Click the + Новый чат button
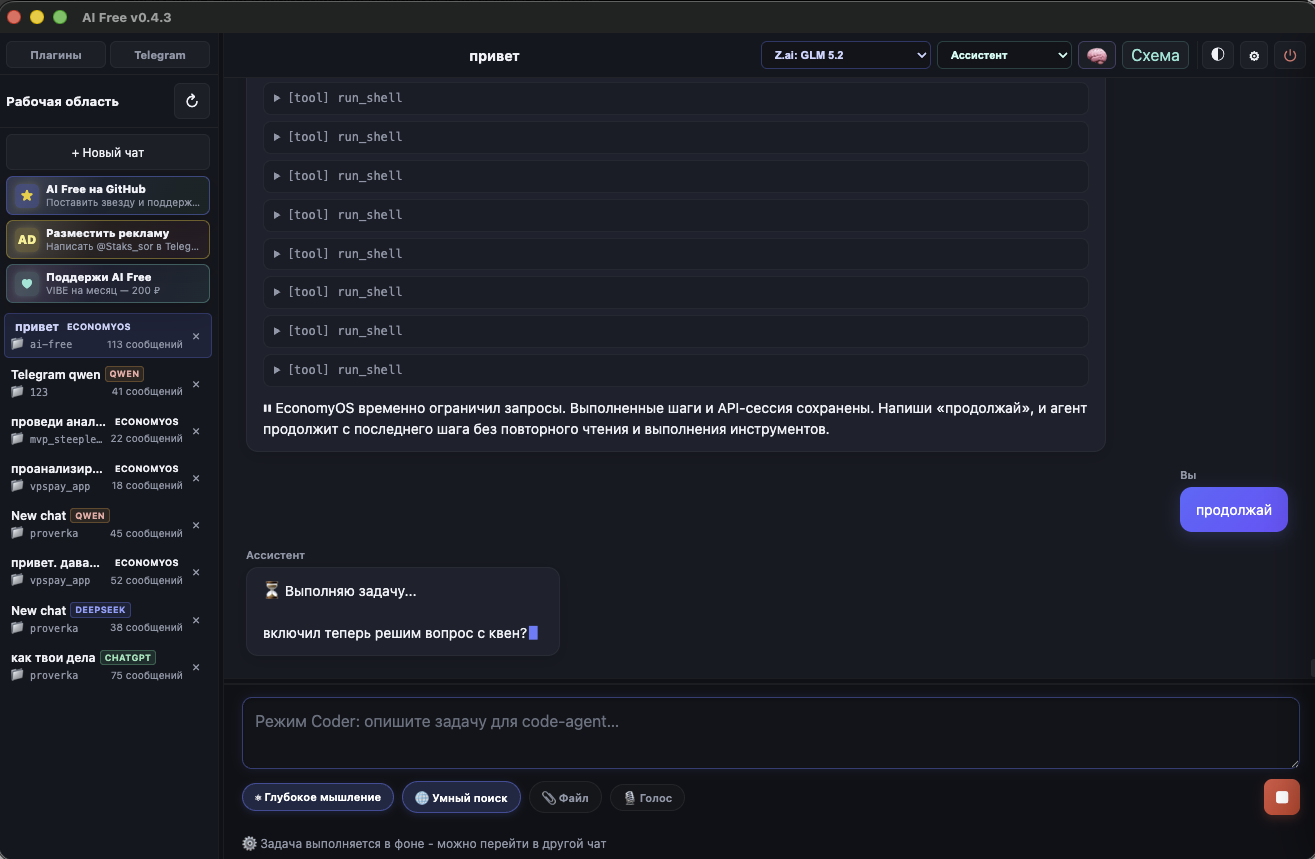 point(108,152)
